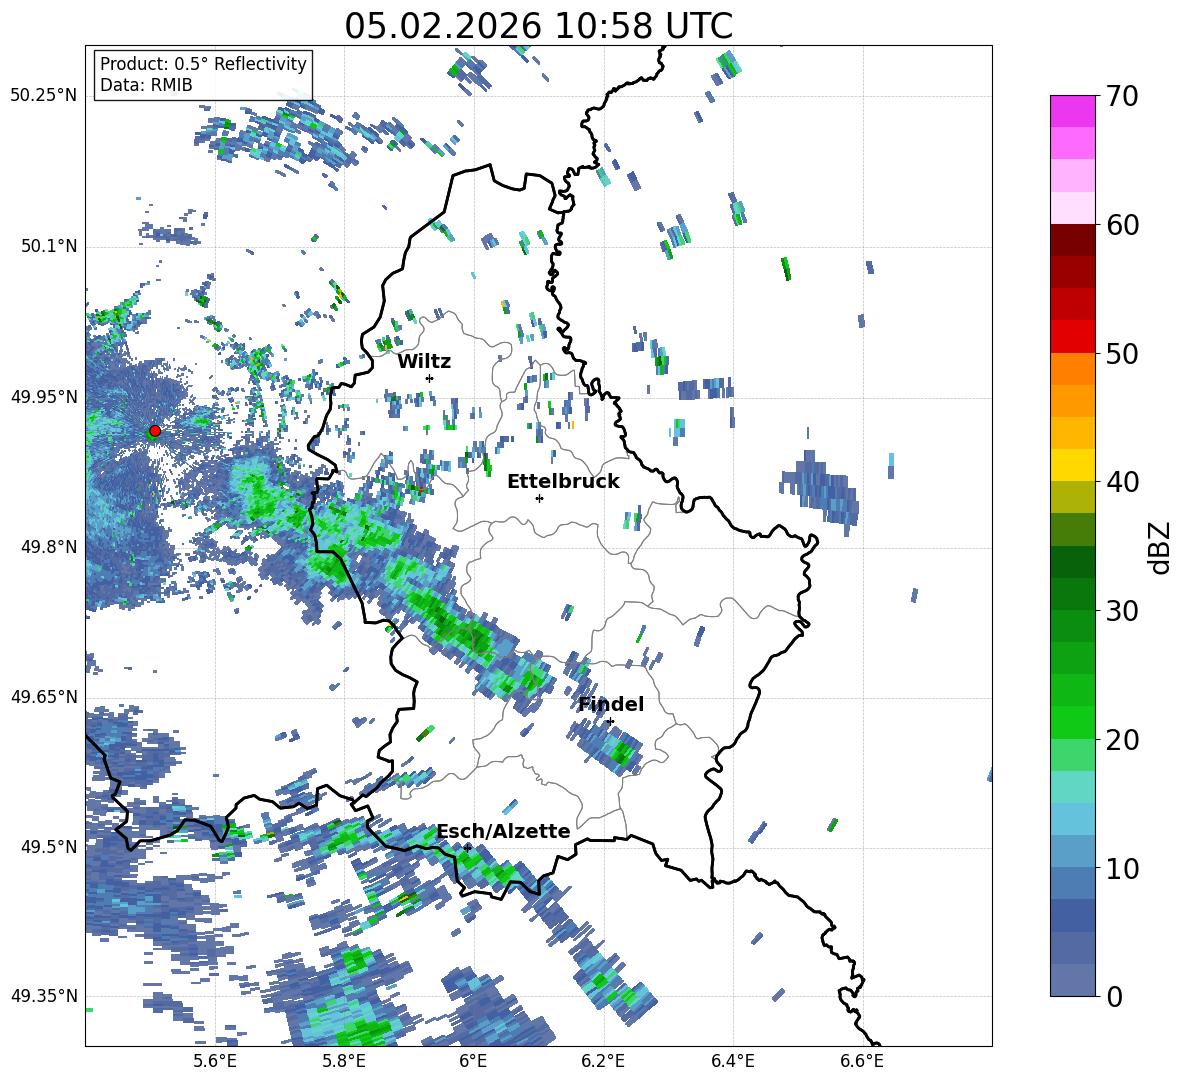
Task: Click the 49.35°N latitude tick label
Action: point(44,996)
